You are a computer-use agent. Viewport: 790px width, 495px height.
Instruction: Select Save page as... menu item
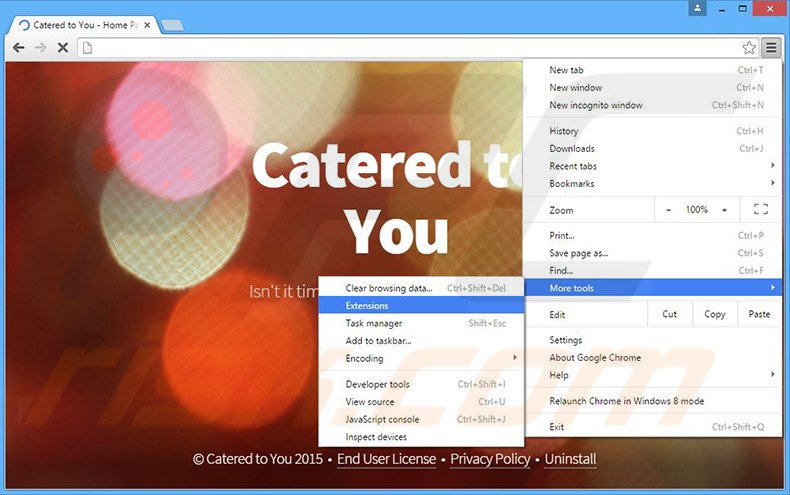(x=653, y=253)
